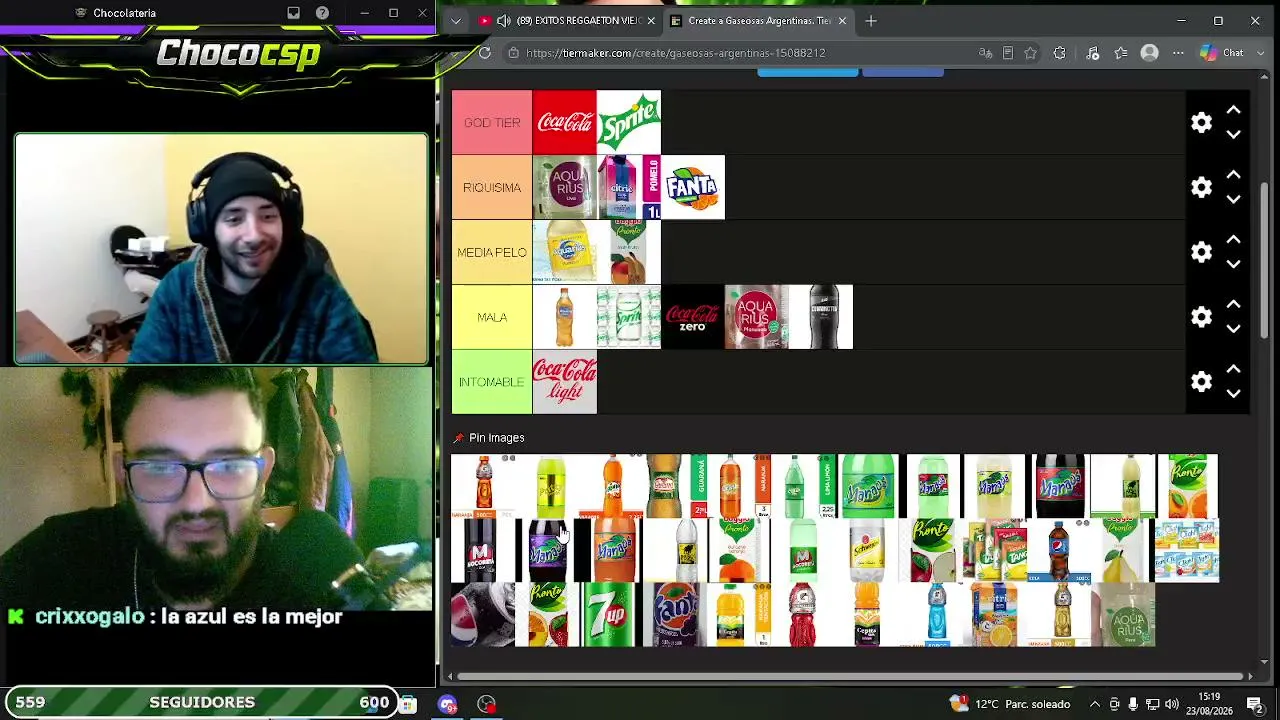Image resolution: width=1280 pixels, height=720 pixels.
Task: Open settings gear for GOD TIER row
Action: point(1201,123)
